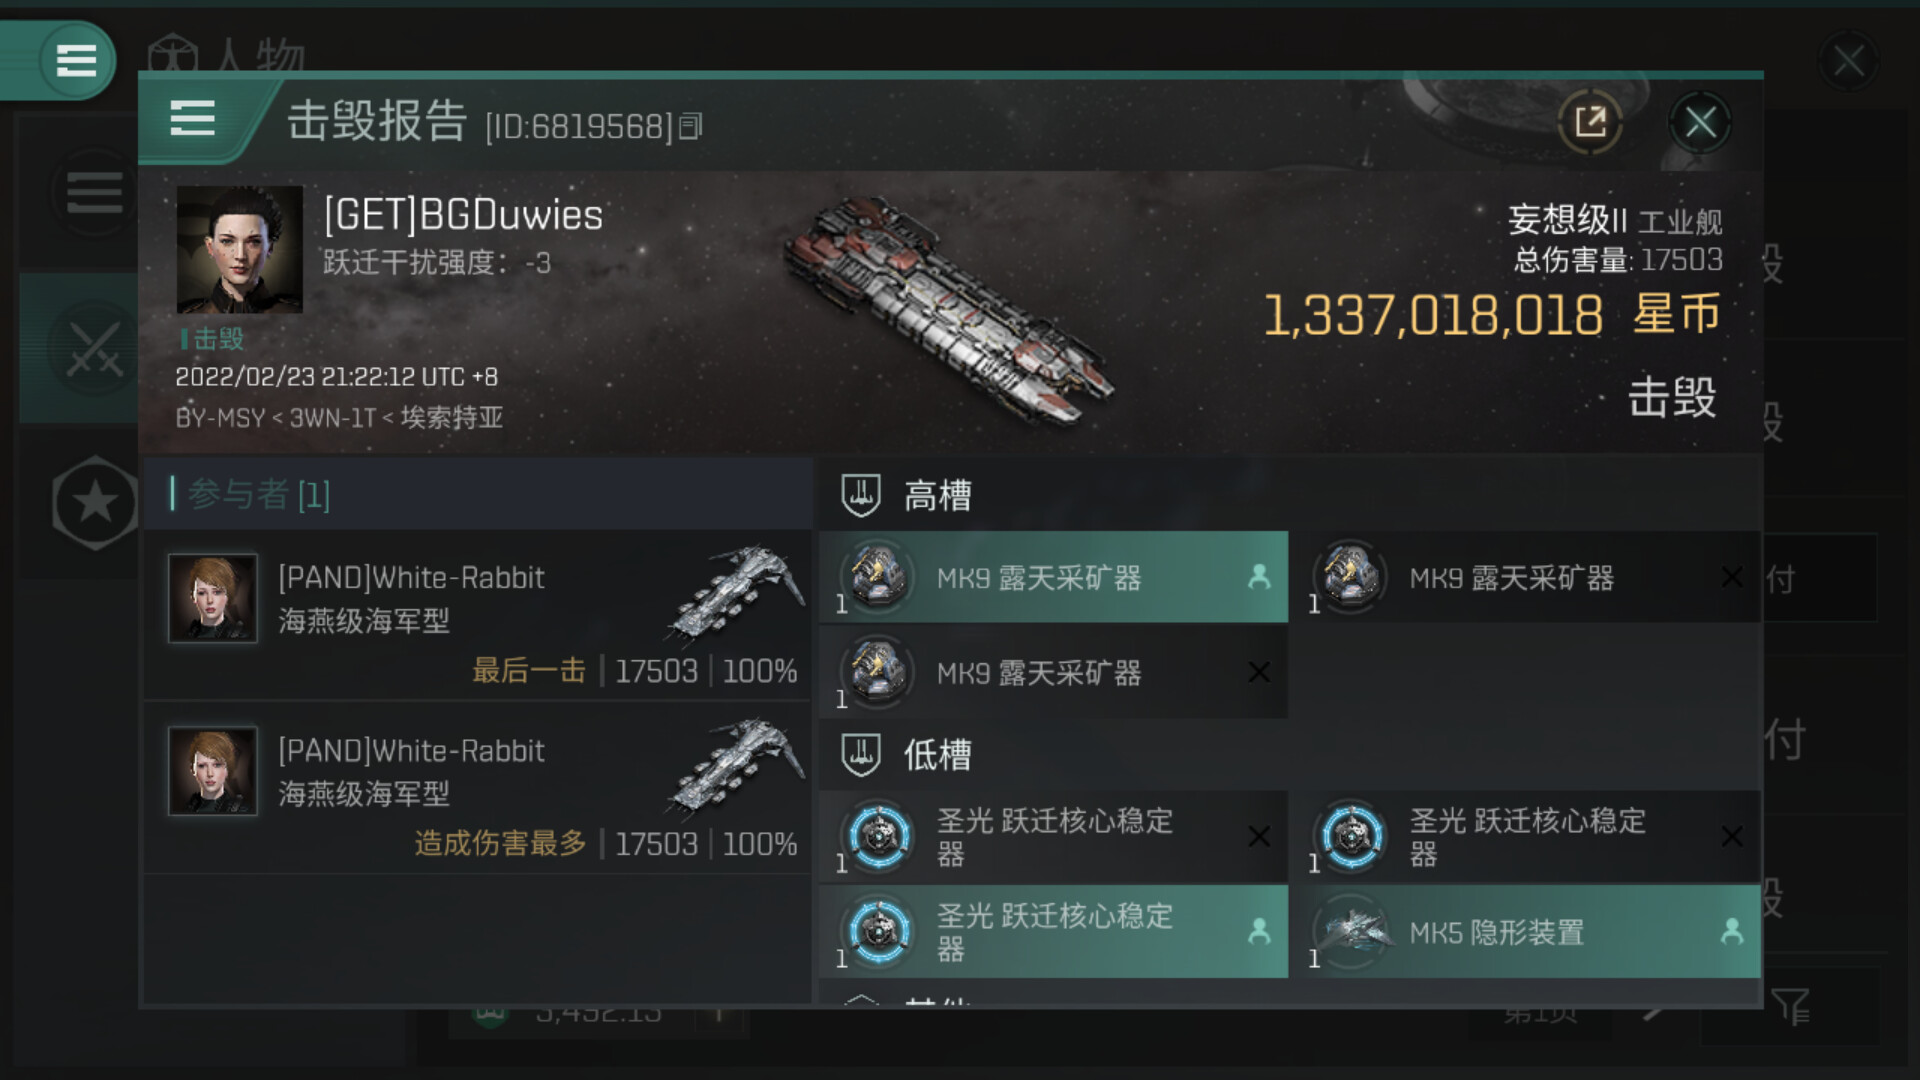Close the kill report window
Viewport: 1920px width, 1080px height.
pyautogui.click(x=1700, y=123)
